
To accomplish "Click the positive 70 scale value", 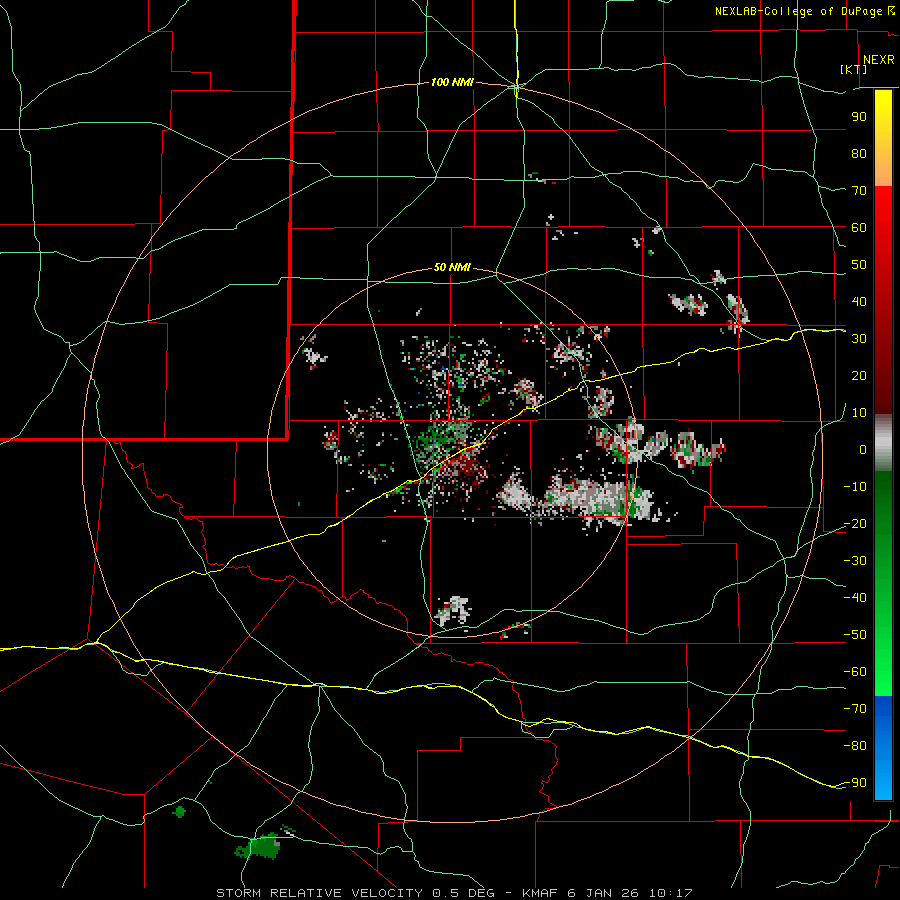I will [x=859, y=191].
